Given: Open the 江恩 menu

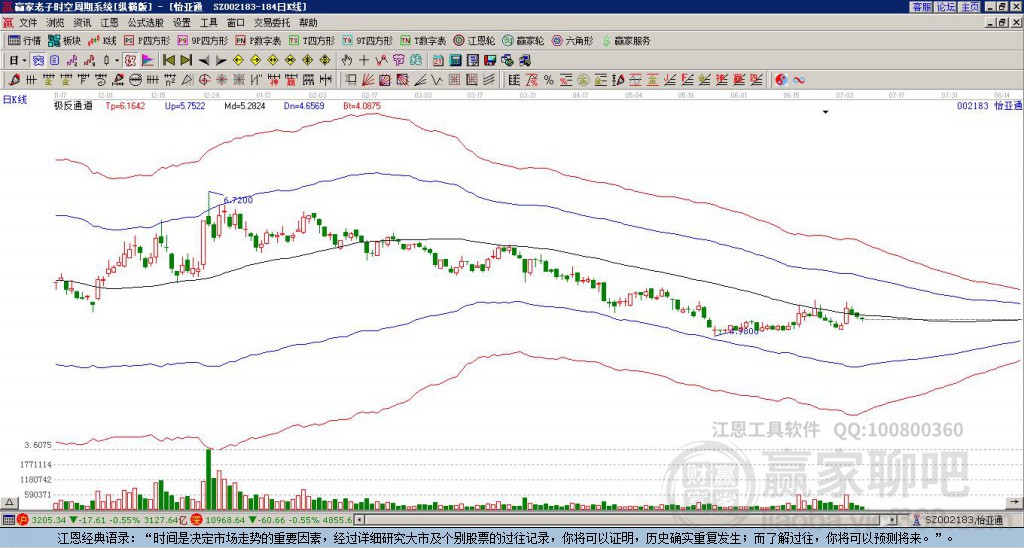Looking at the screenshot, I should click(x=110, y=23).
